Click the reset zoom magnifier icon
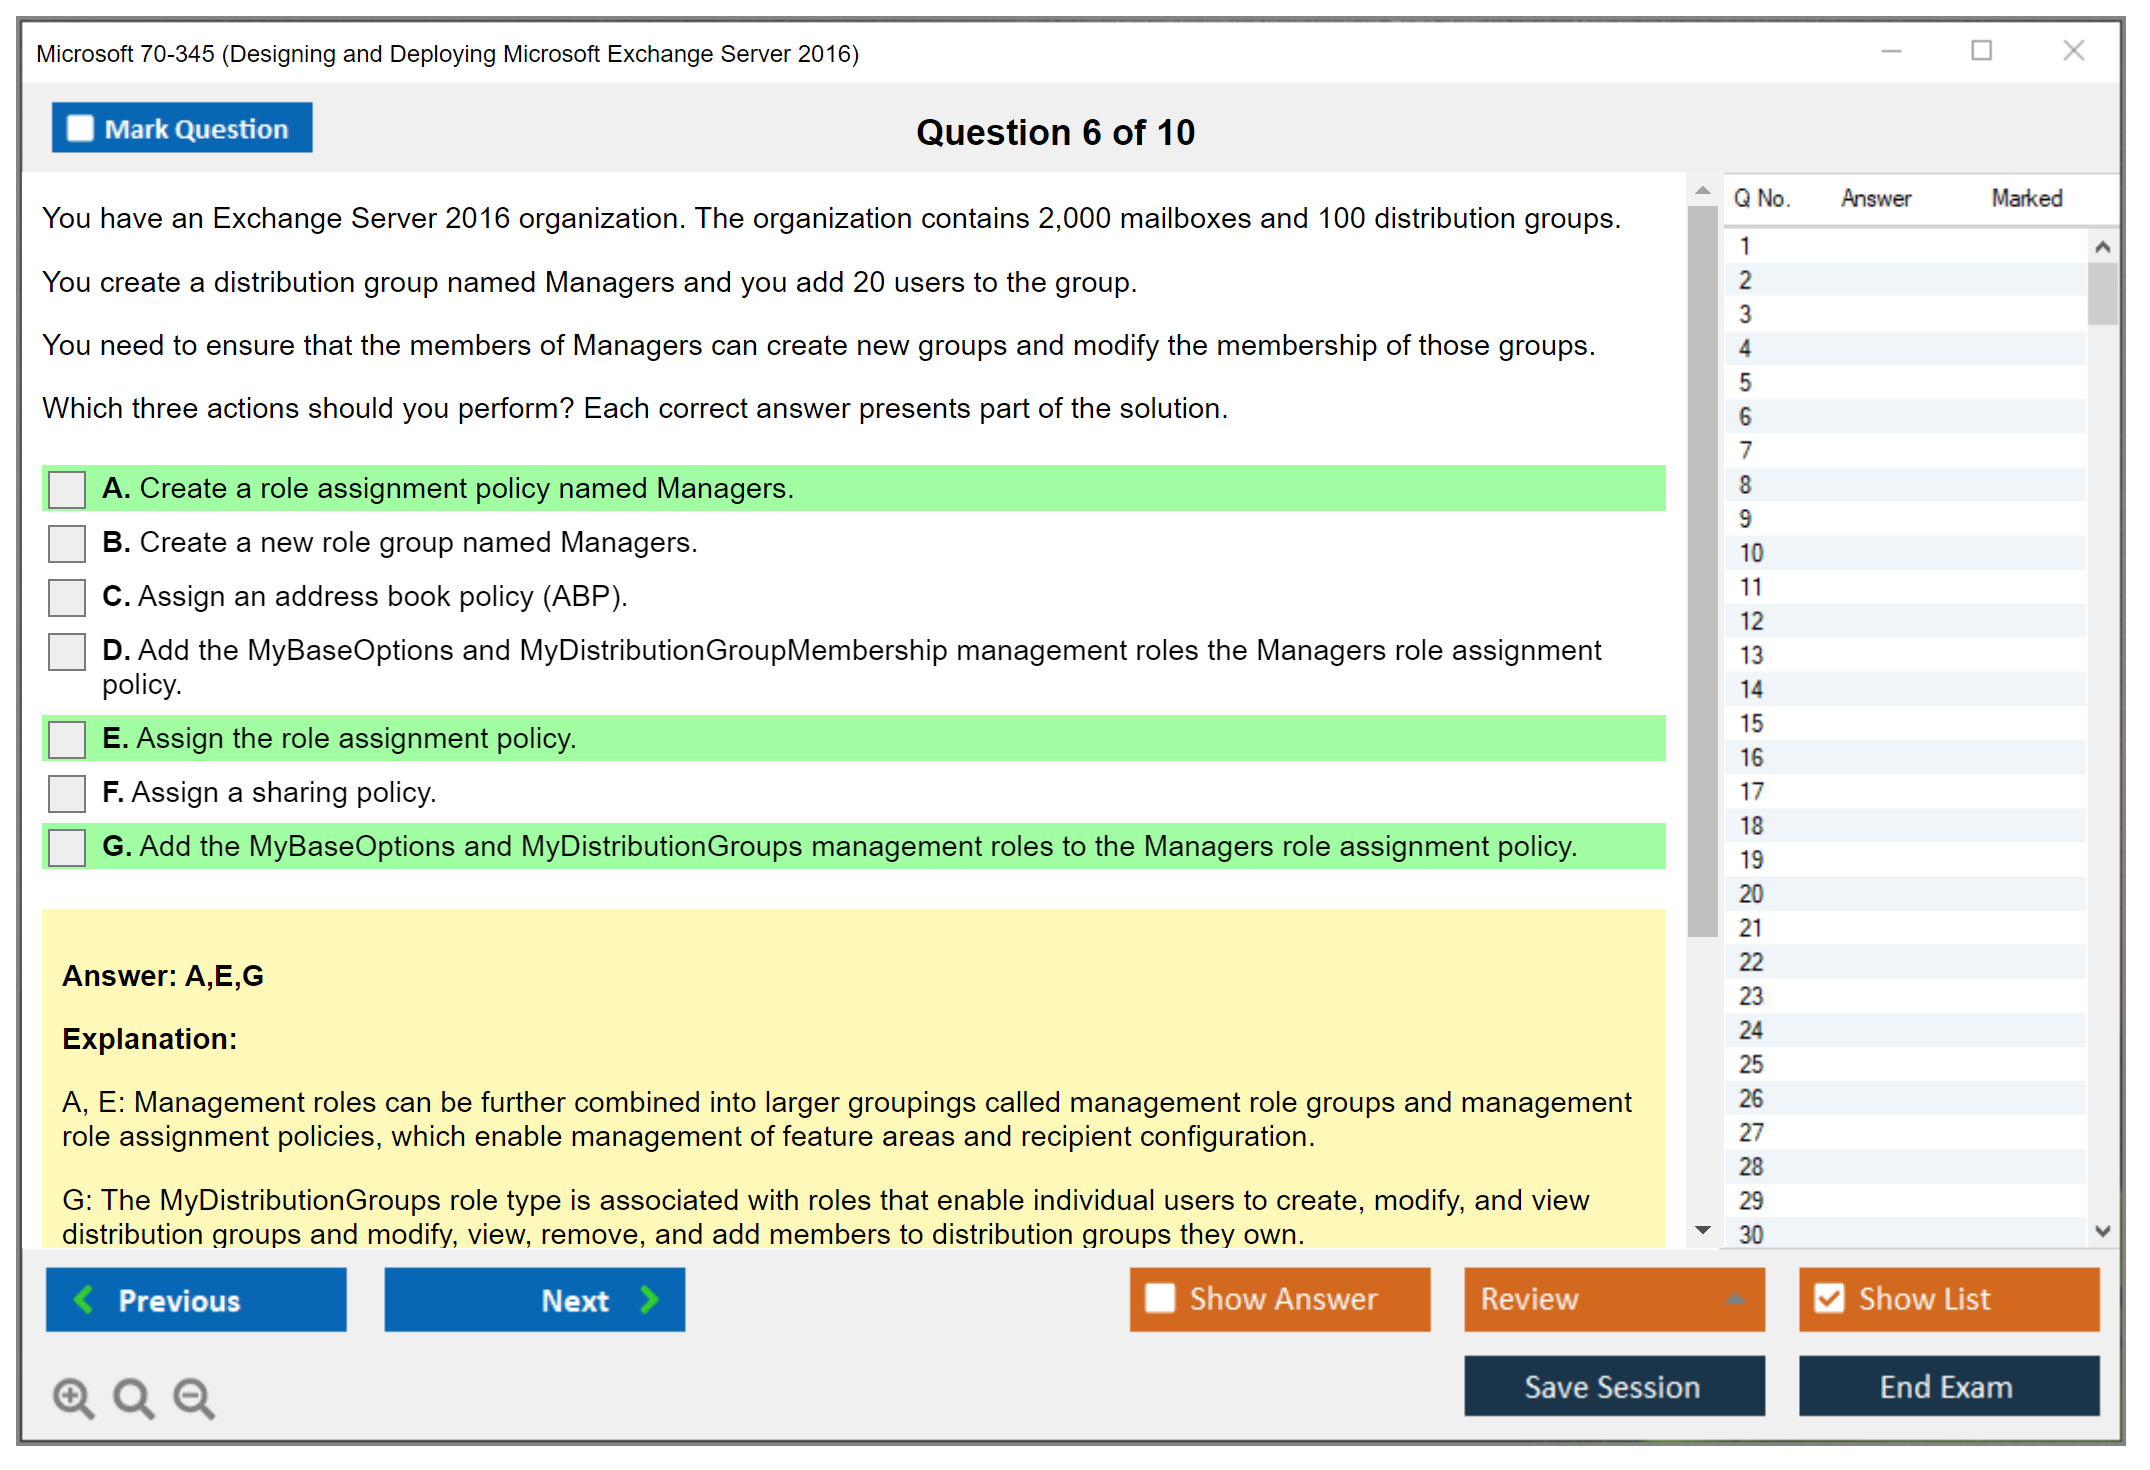 pyautogui.click(x=133, y=1397)
